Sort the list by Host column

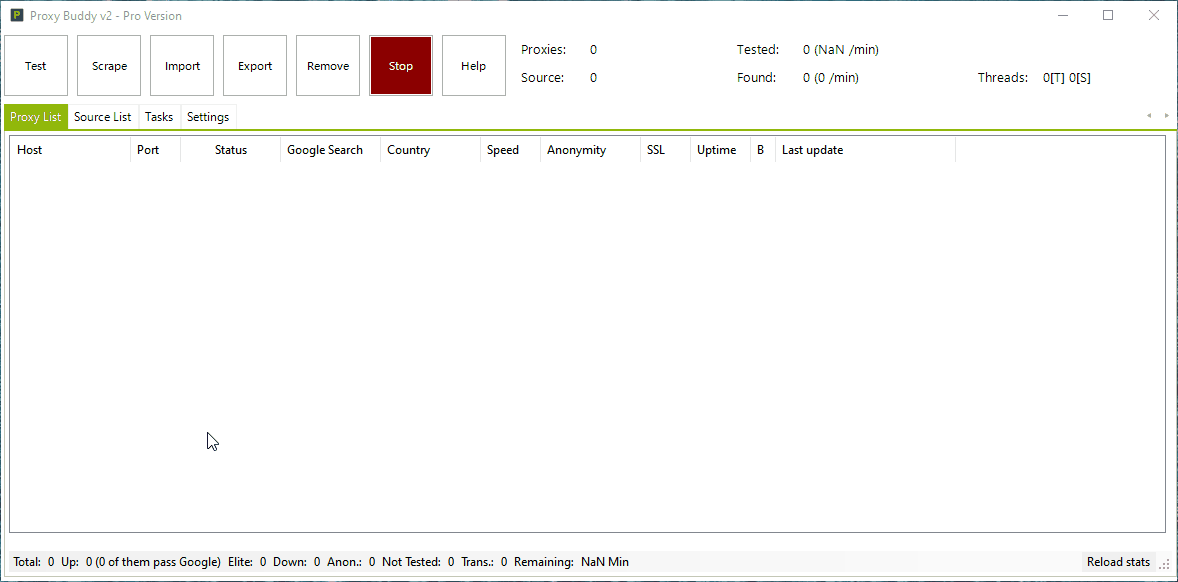29,149
